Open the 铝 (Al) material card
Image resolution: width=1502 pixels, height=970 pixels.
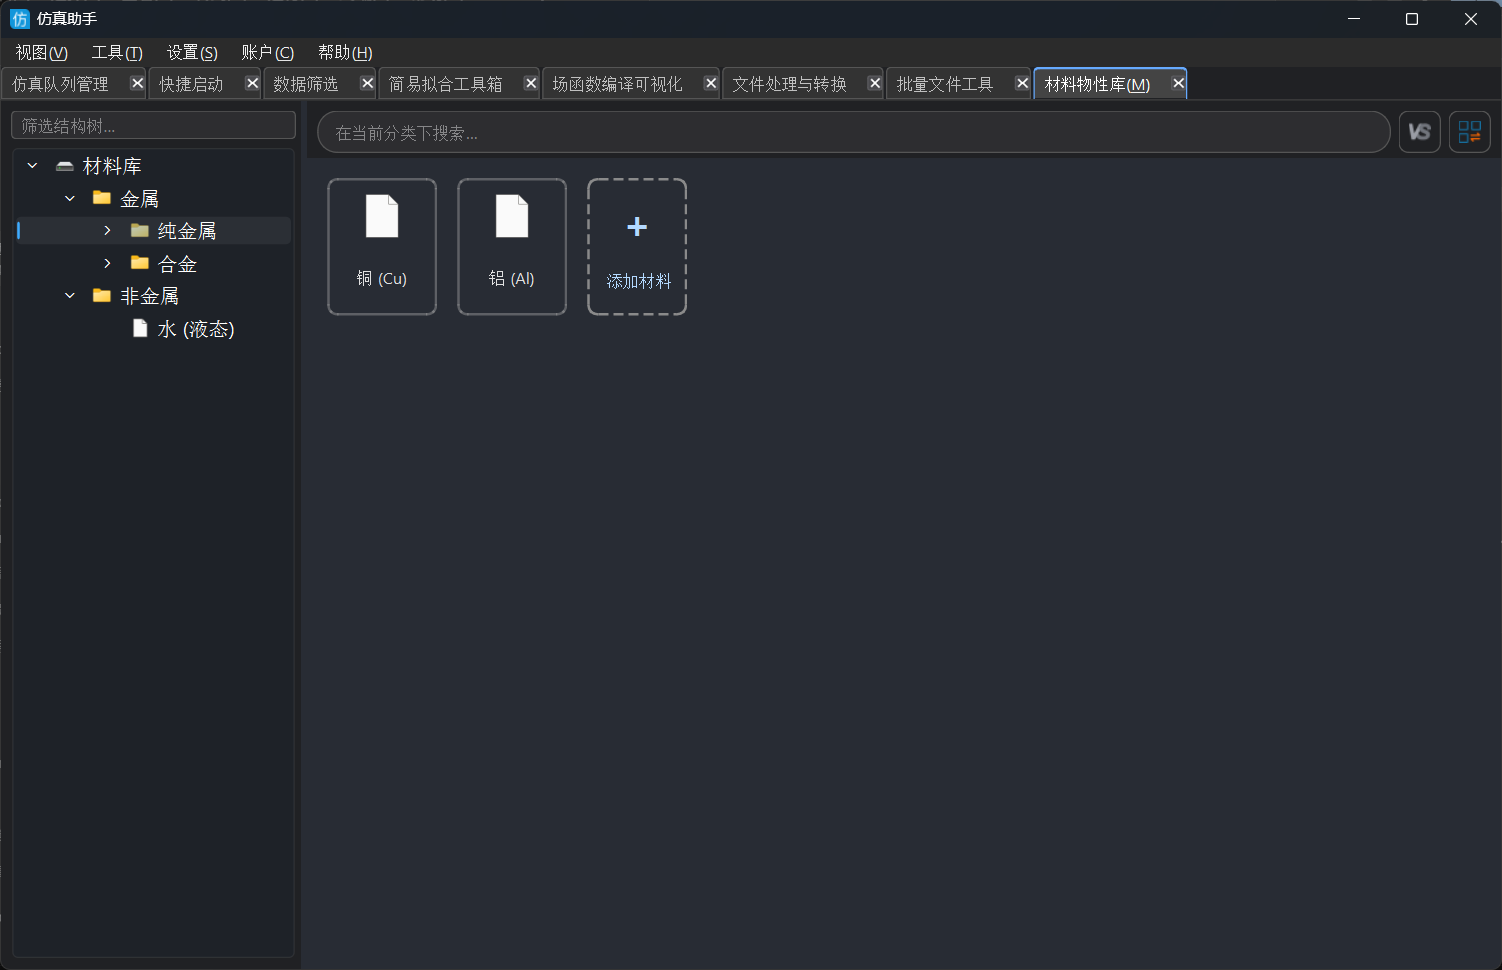click(512, 247)
